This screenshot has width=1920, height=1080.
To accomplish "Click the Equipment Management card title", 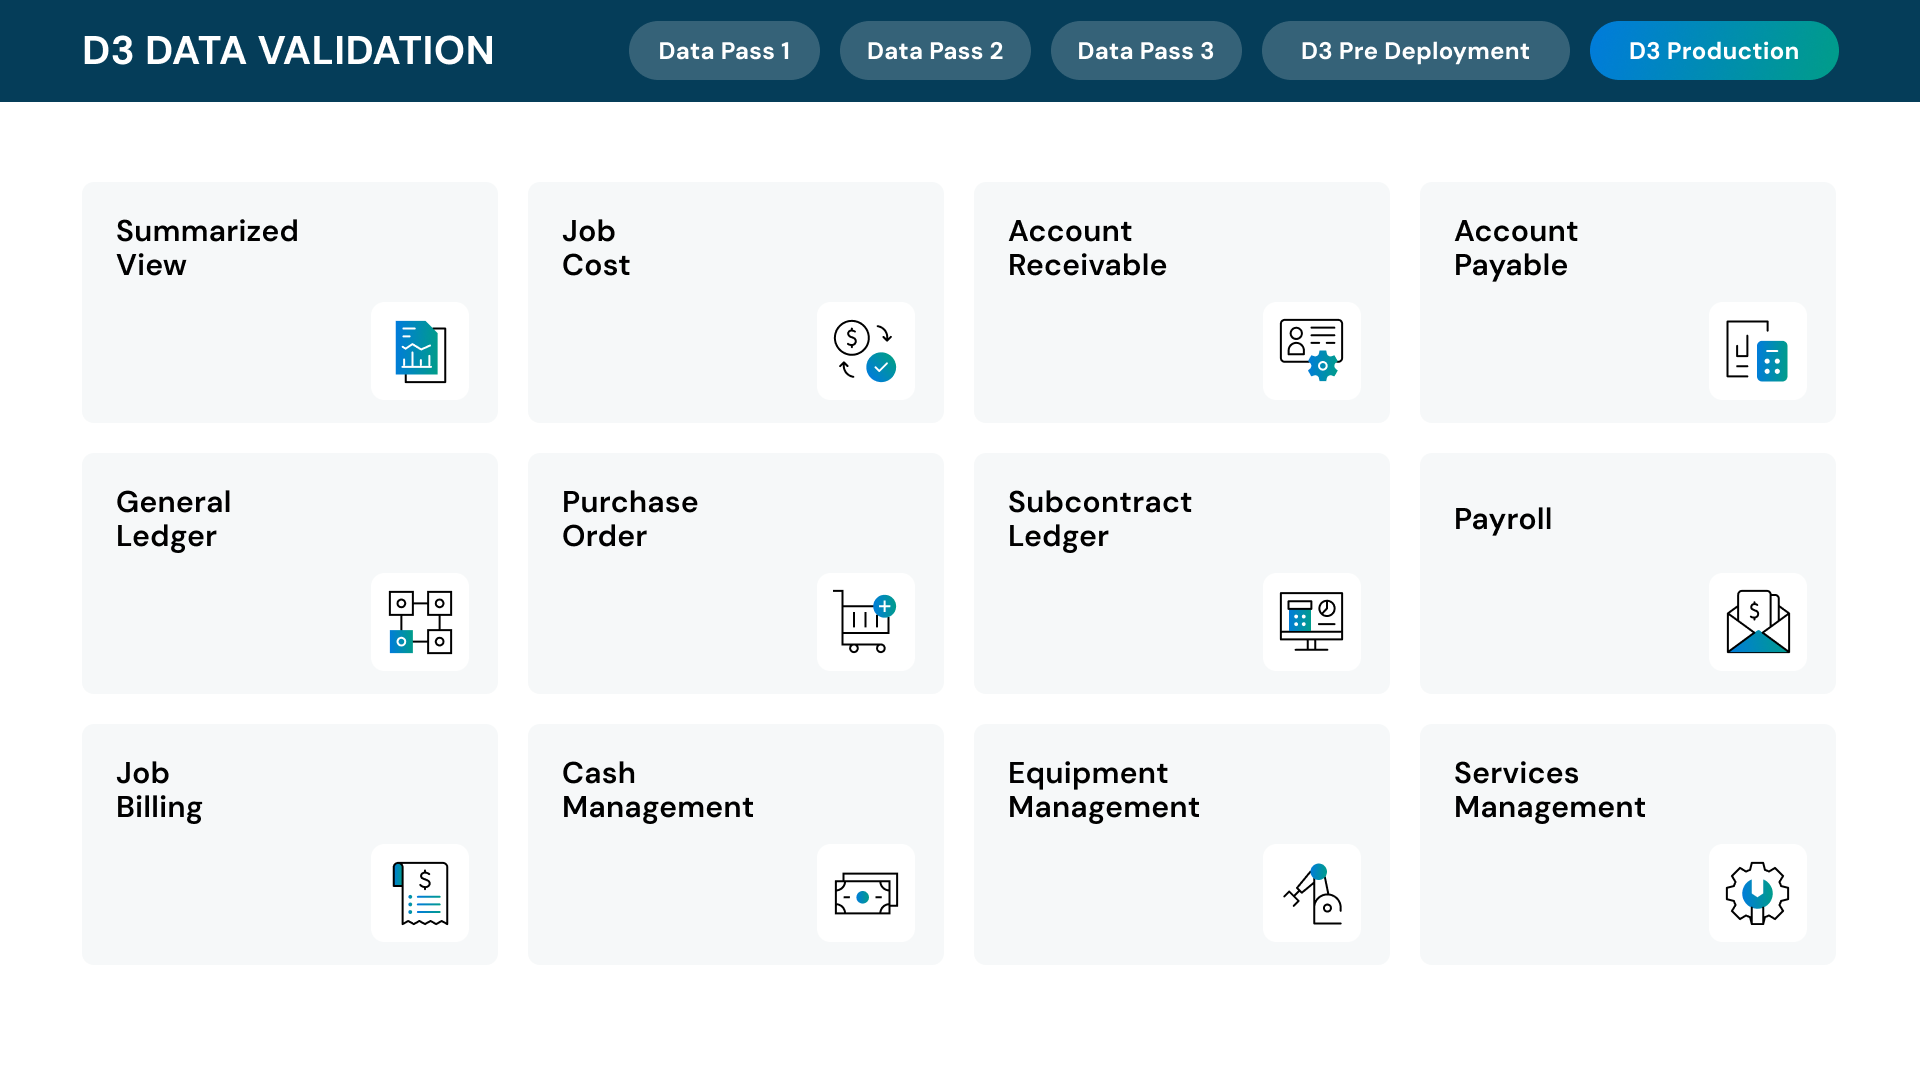I will [x=1104, y=790].
